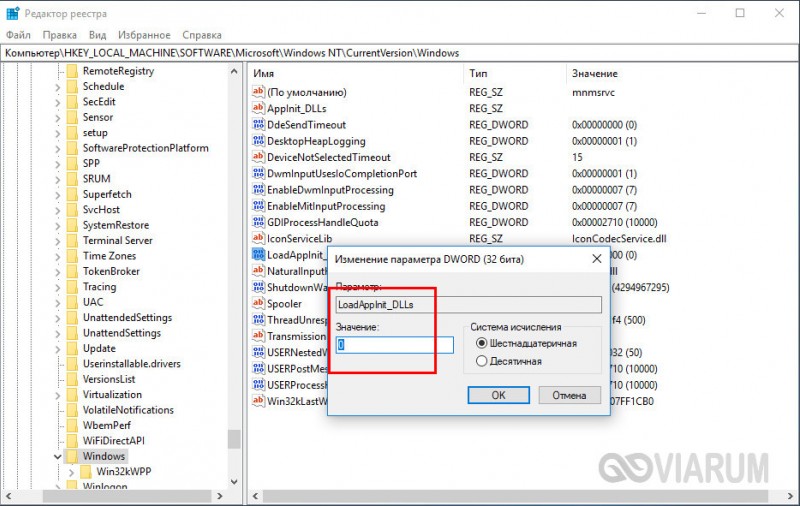Click the Terminal Server folder icon
The width and height of the screenshot is (800, 506).
pyautogui.click(x=72, y=240)
